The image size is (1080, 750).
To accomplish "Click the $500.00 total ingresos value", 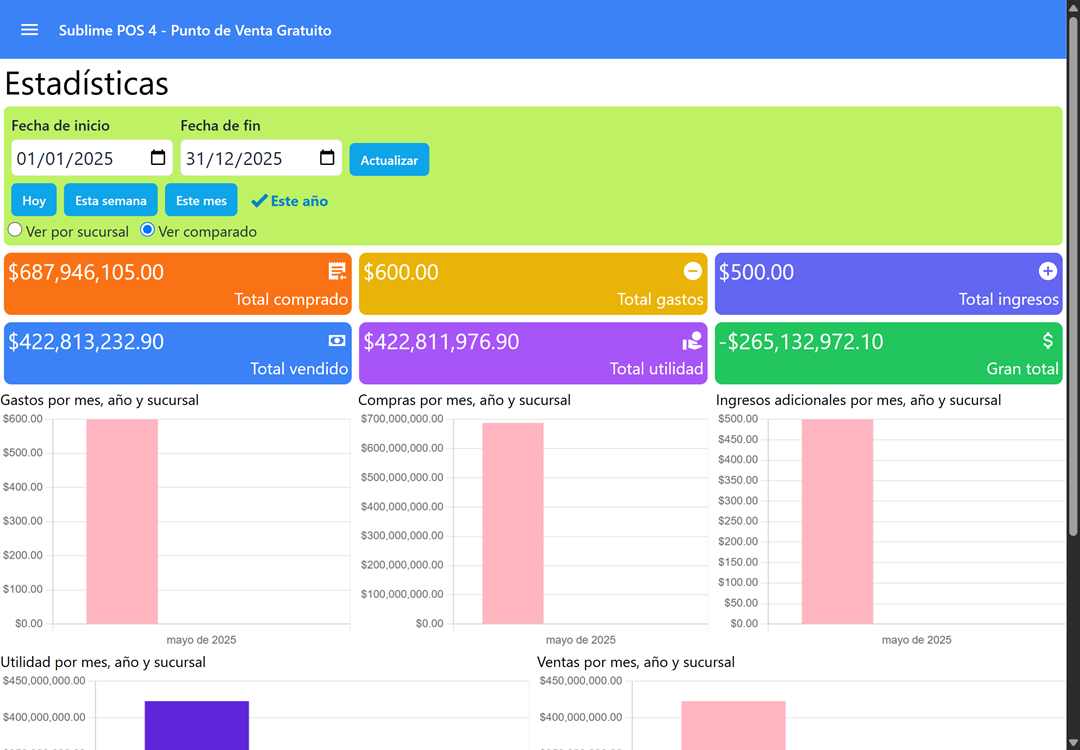I will click(x=756, y=272).
